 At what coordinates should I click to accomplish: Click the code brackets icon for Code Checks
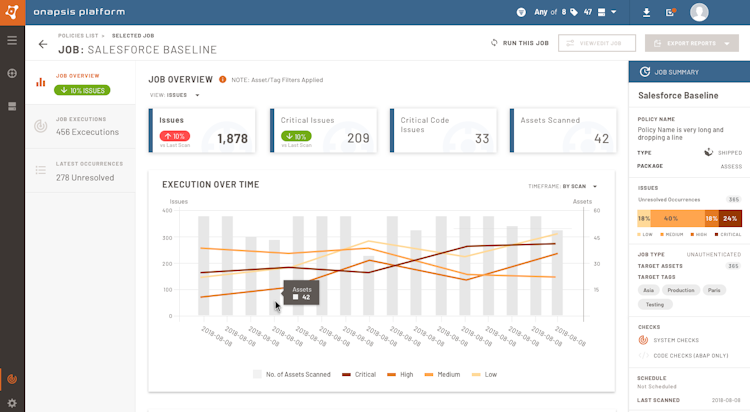pos(643,356)
